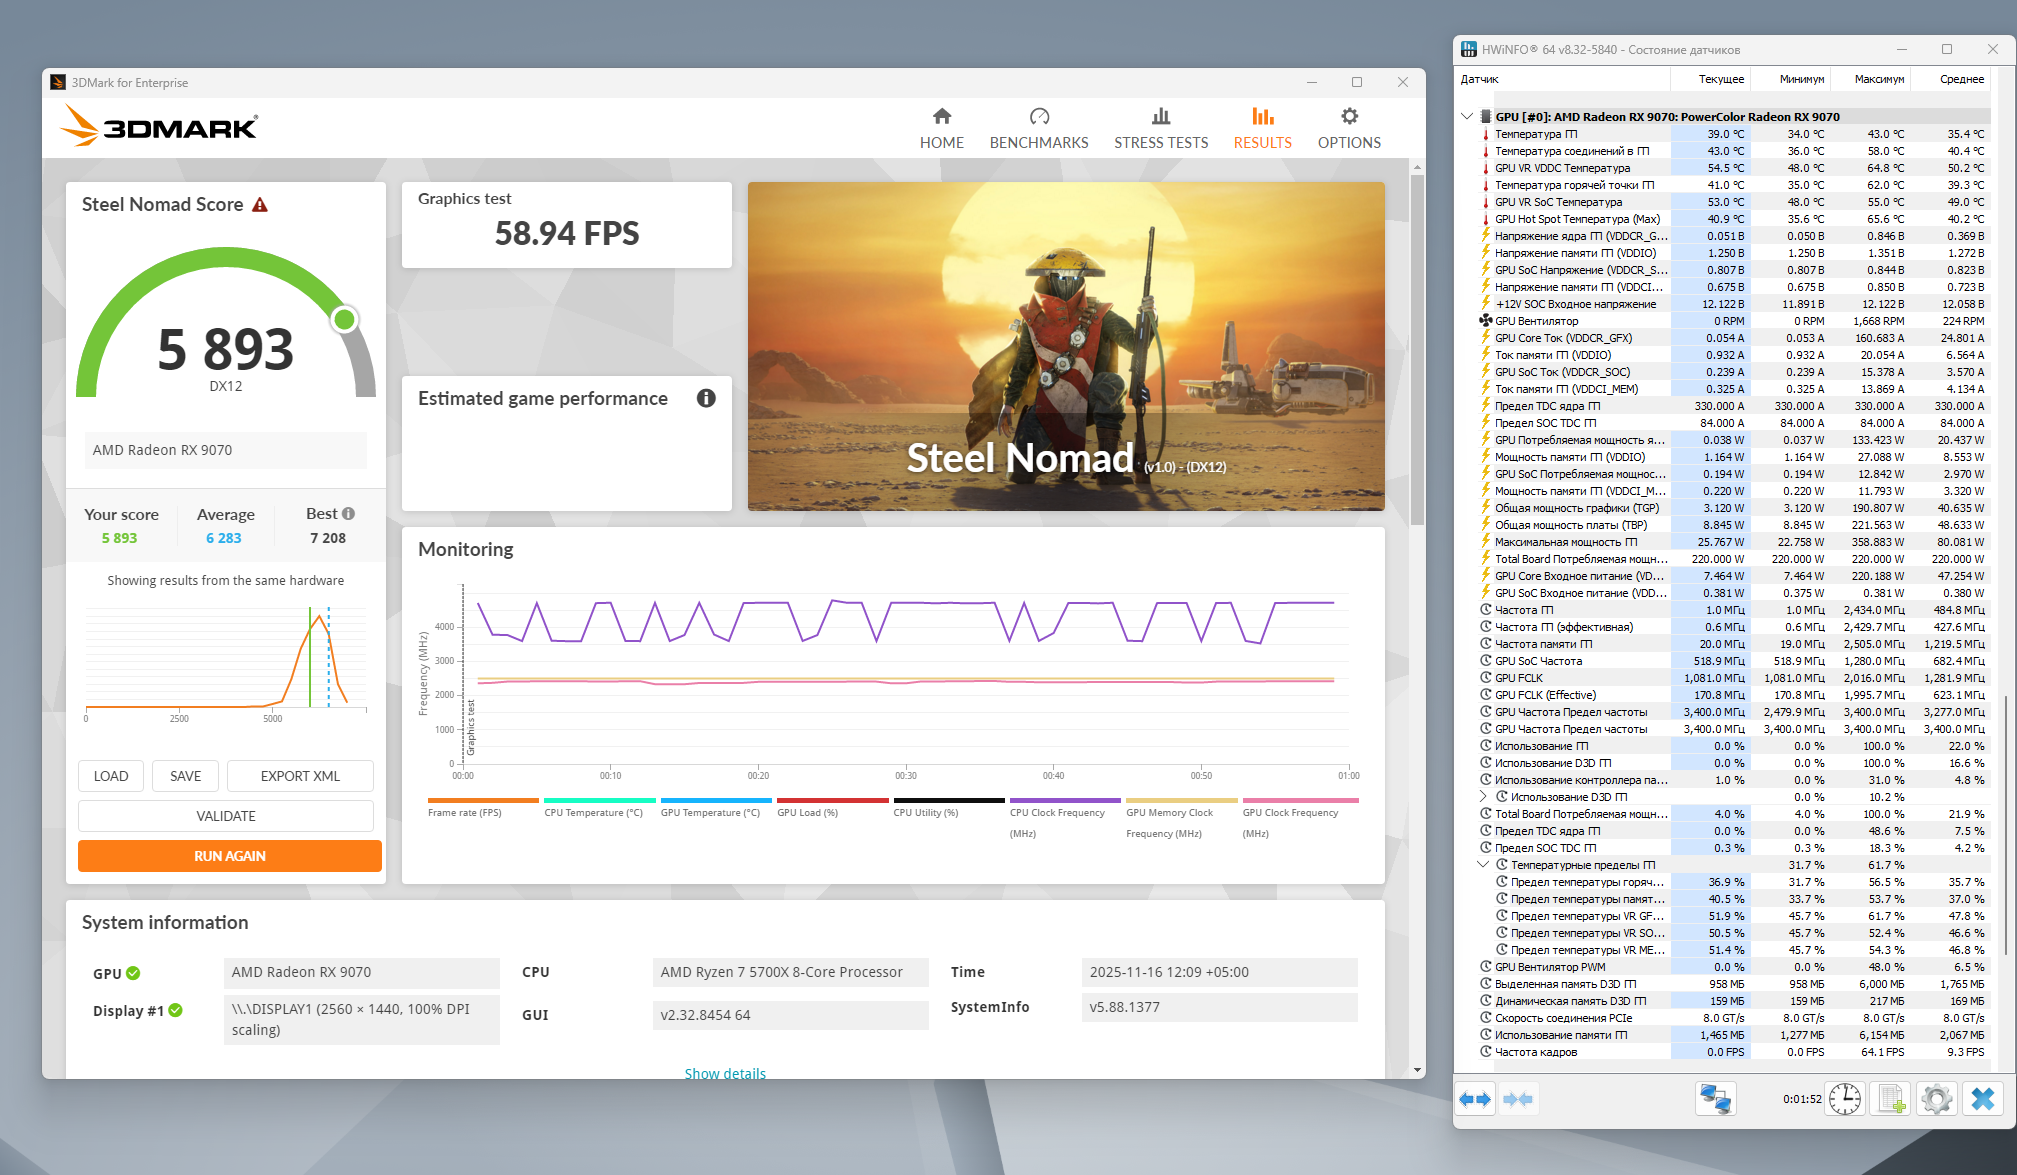Click the warning triangle next to Steel Nomad Score

(x=260, y=205)
